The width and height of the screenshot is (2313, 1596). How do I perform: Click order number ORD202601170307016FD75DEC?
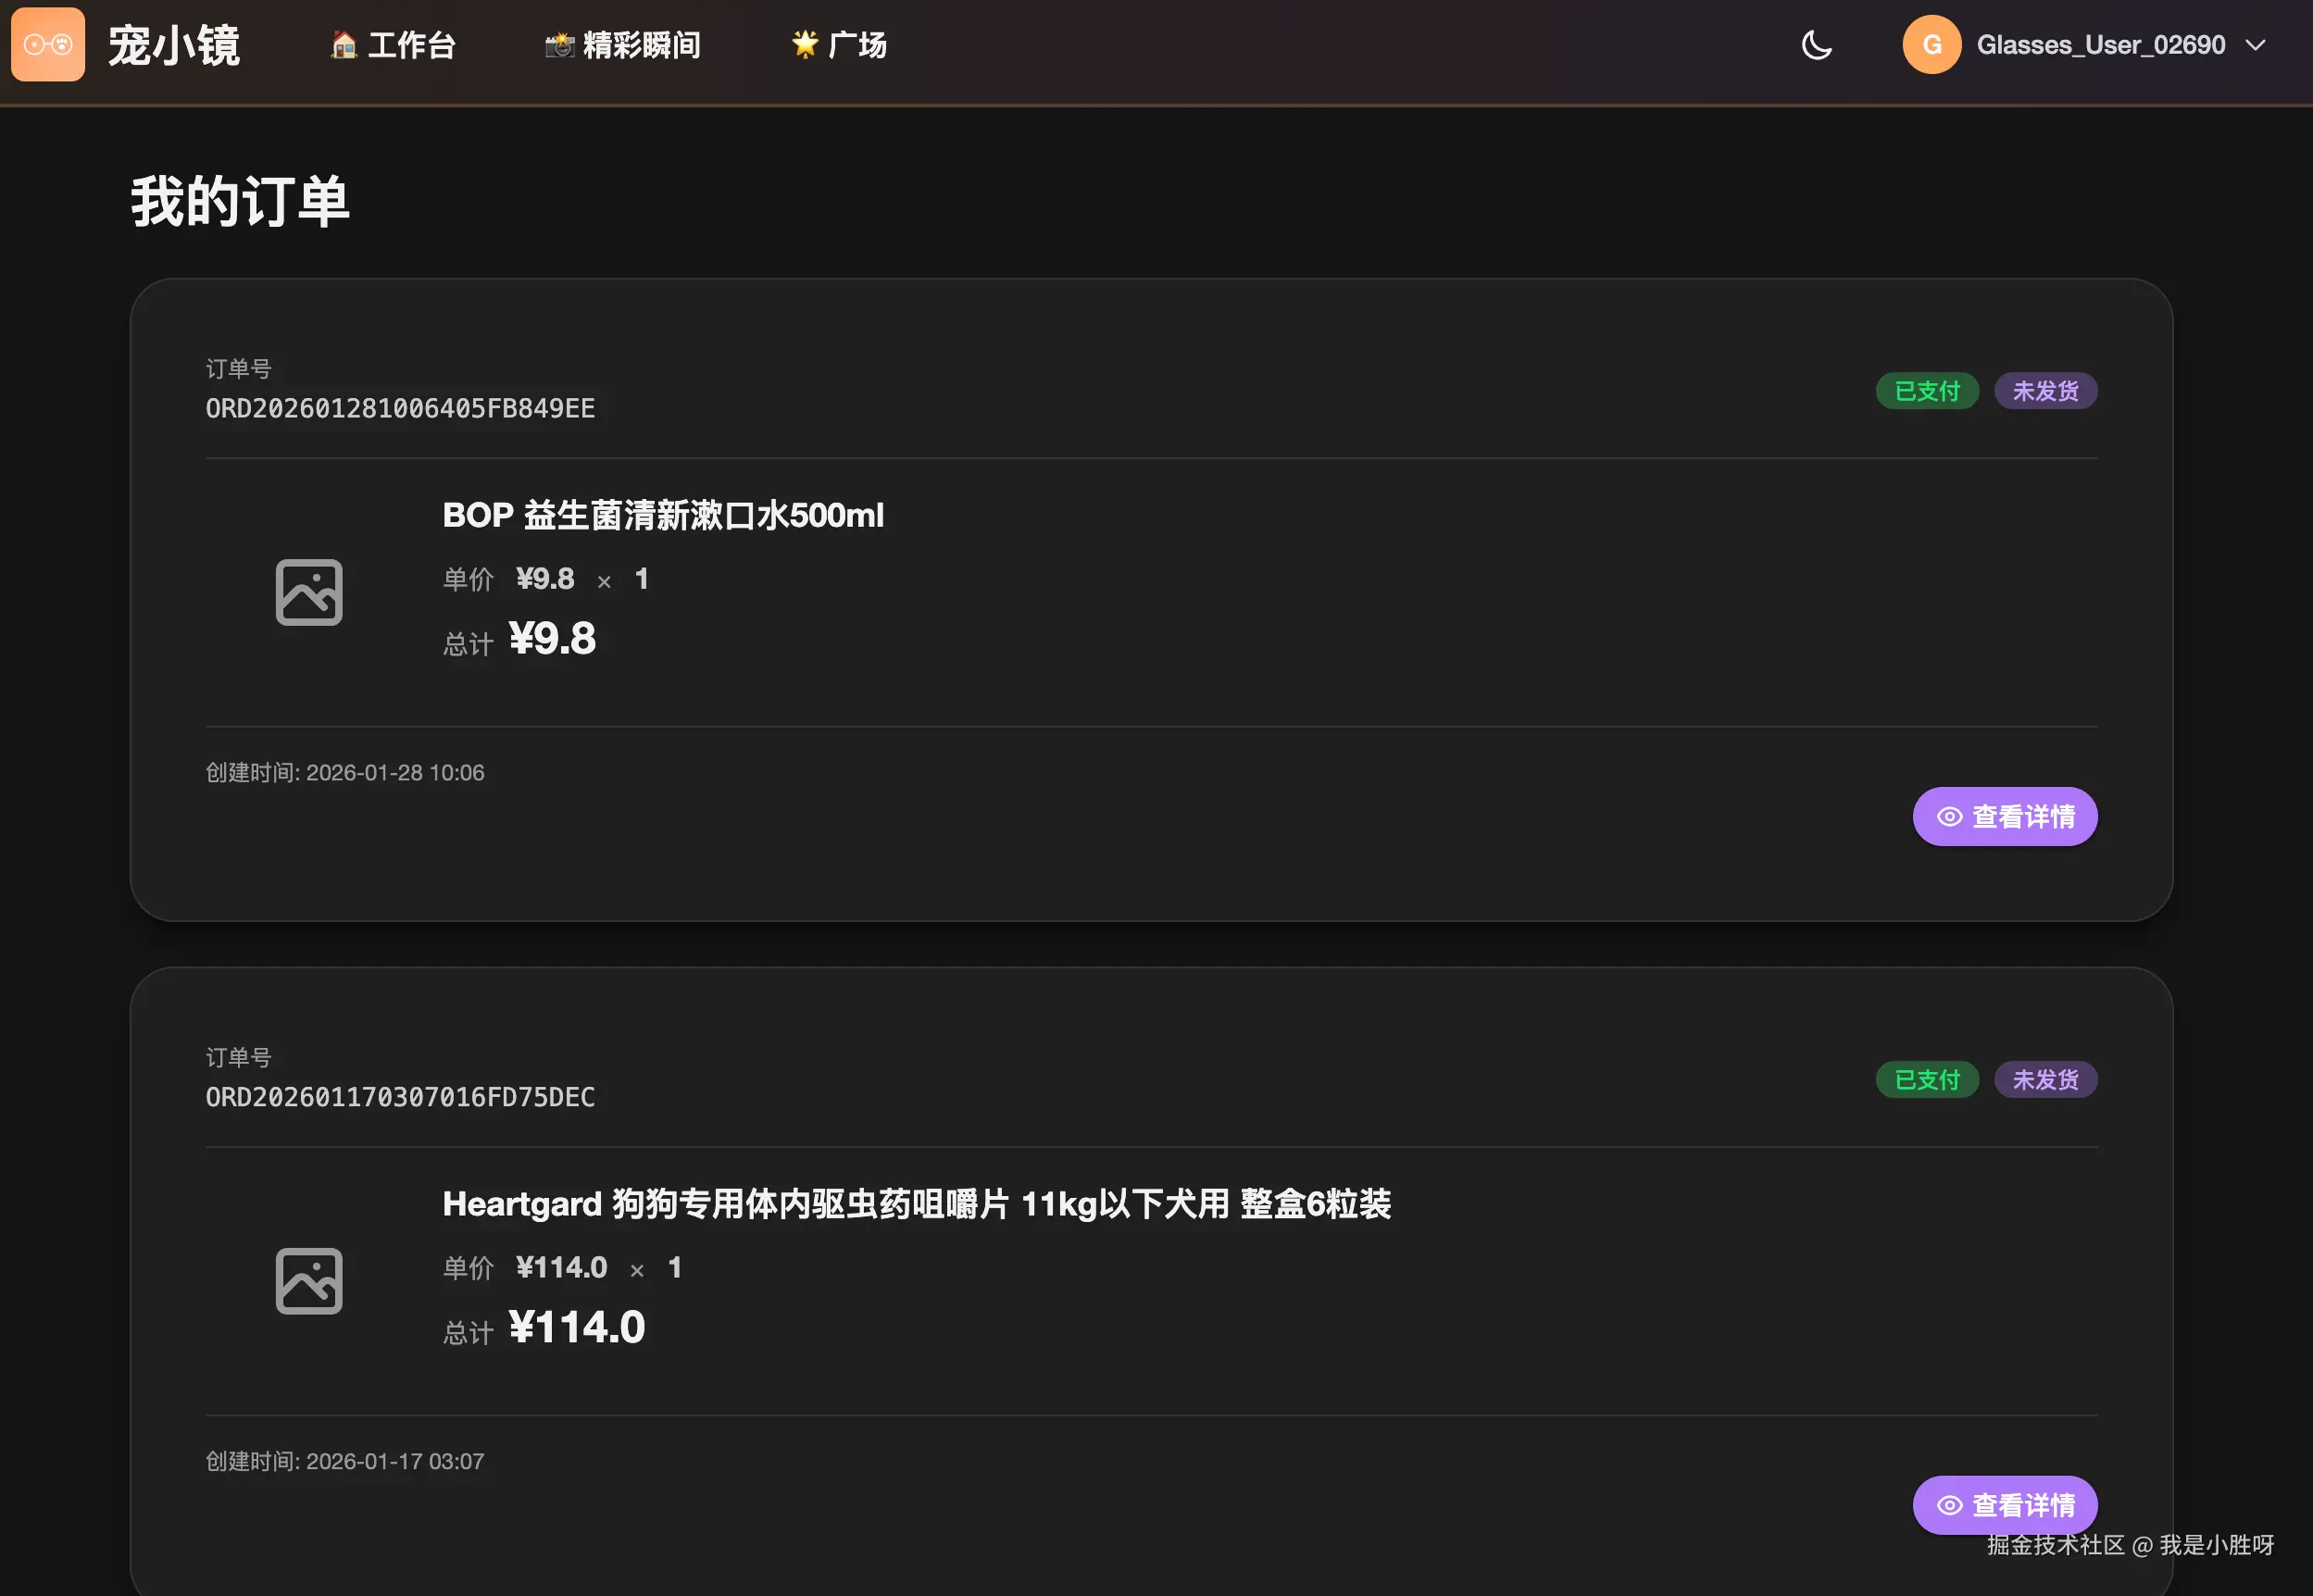point(400,1097)
